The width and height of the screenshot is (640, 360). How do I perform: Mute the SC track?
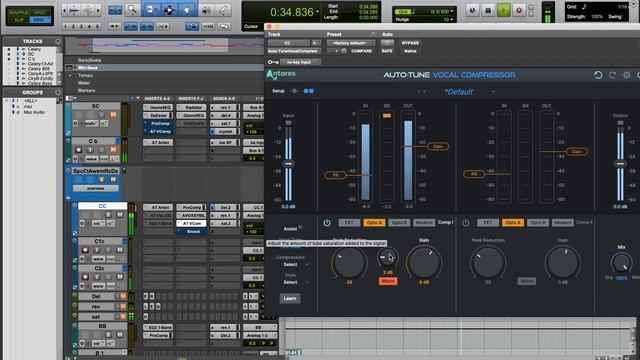click(x=113, y=114)
